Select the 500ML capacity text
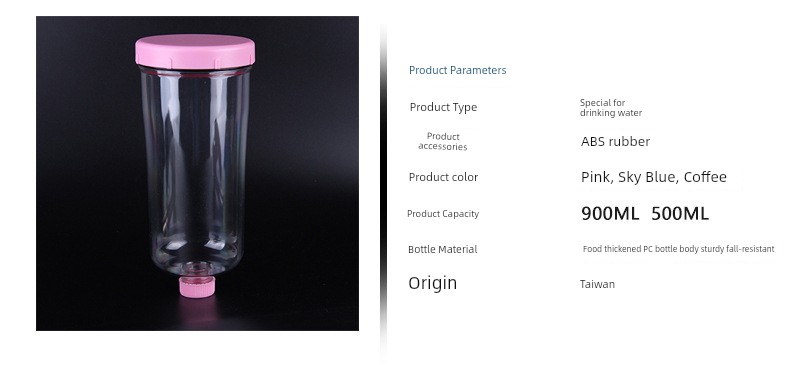 click(x=680, y=214)
